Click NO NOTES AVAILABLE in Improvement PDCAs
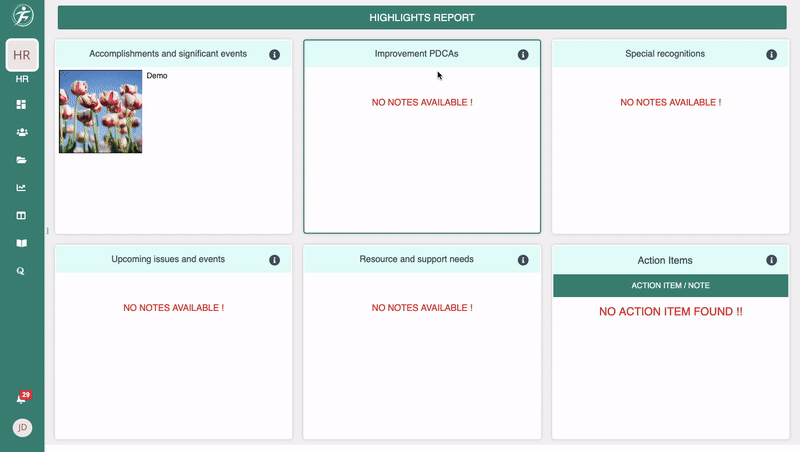The height and width of the screenshot is (452, 800). (422, 103)
